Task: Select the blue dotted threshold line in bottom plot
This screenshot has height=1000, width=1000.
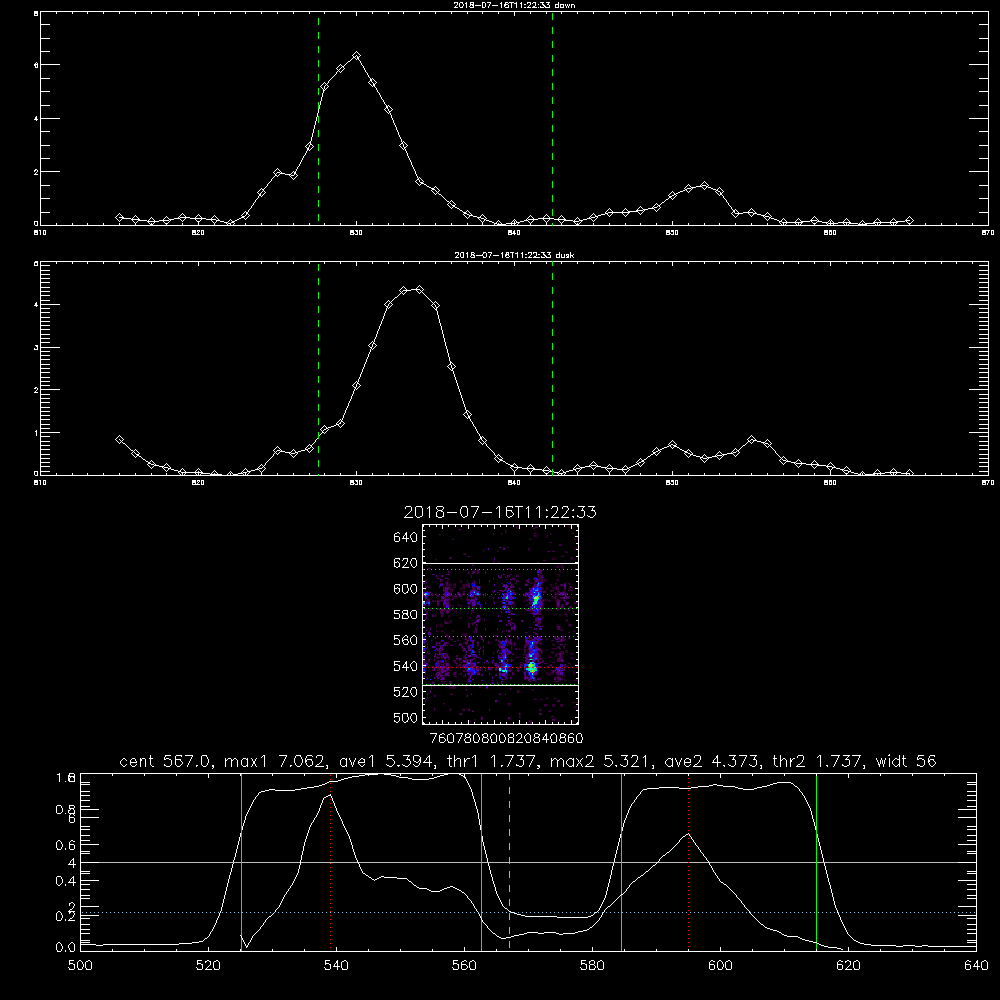Action: [x=528, y=913]
